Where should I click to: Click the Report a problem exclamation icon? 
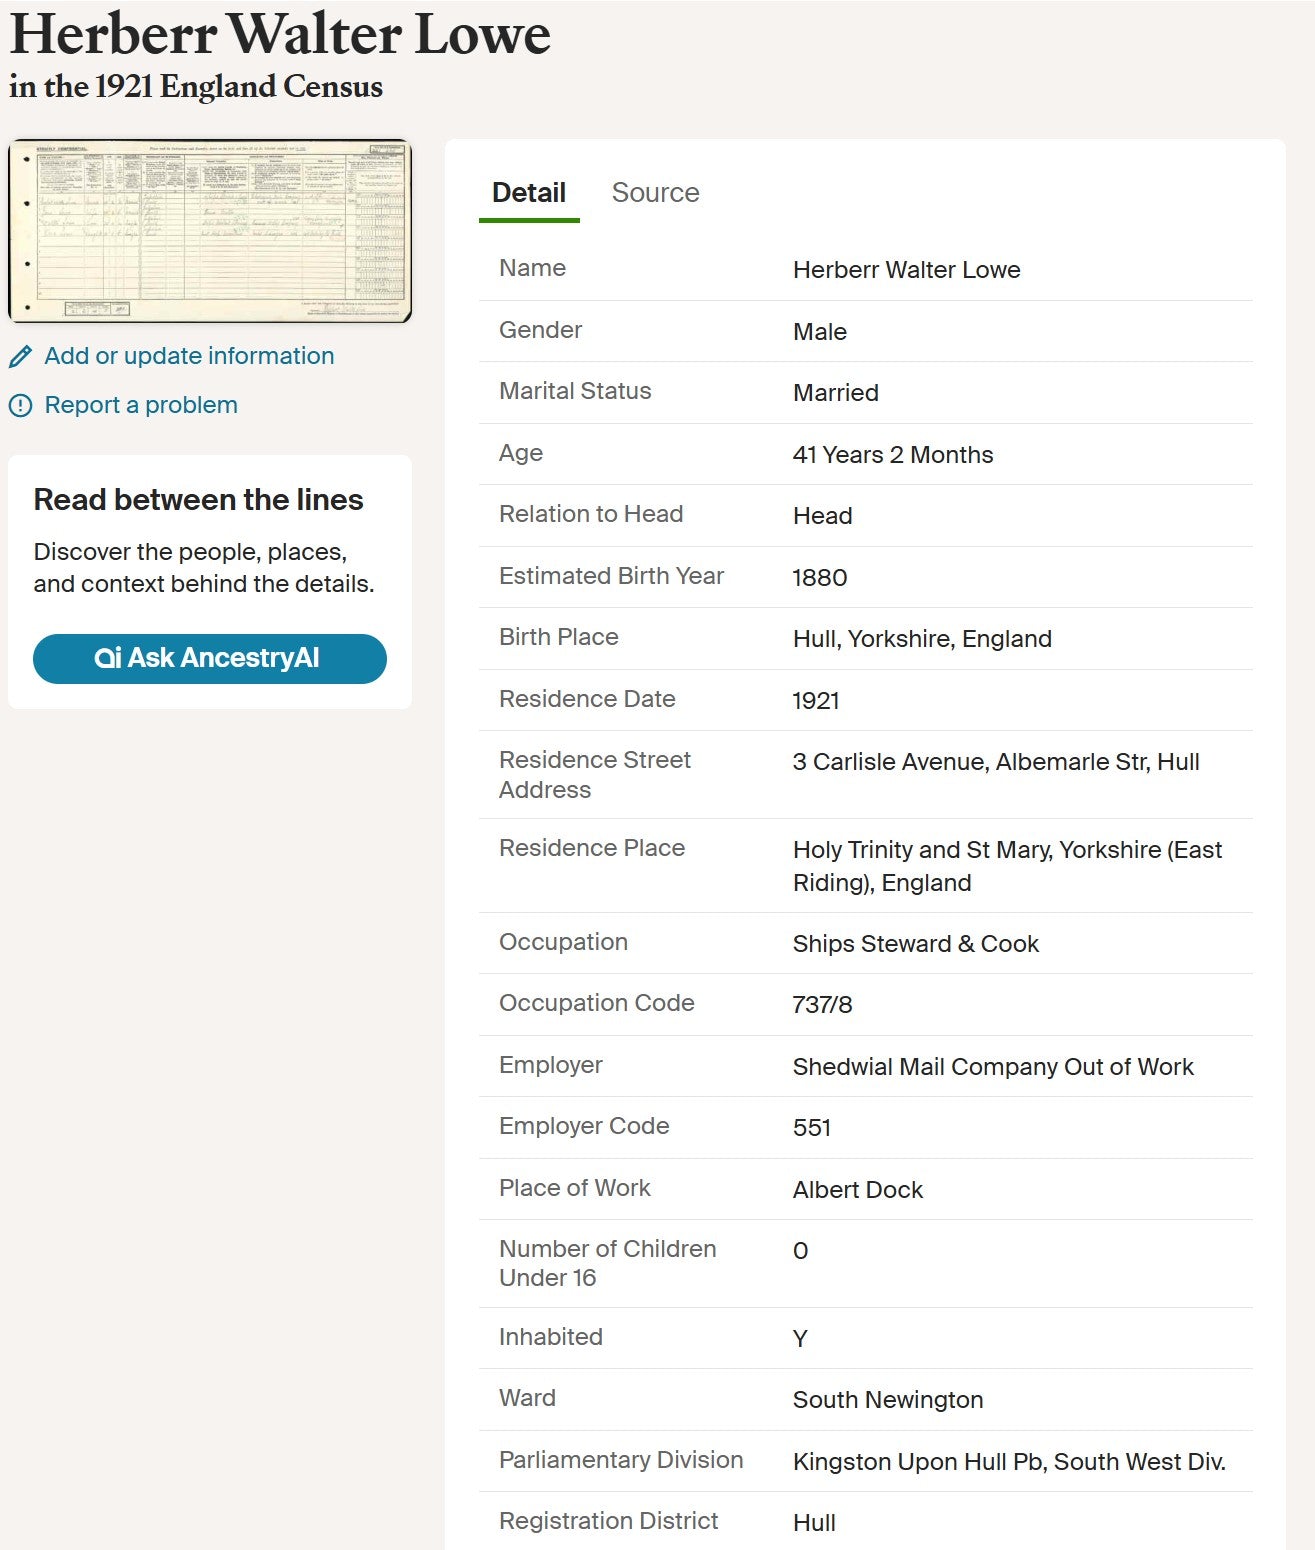point(20,406)
